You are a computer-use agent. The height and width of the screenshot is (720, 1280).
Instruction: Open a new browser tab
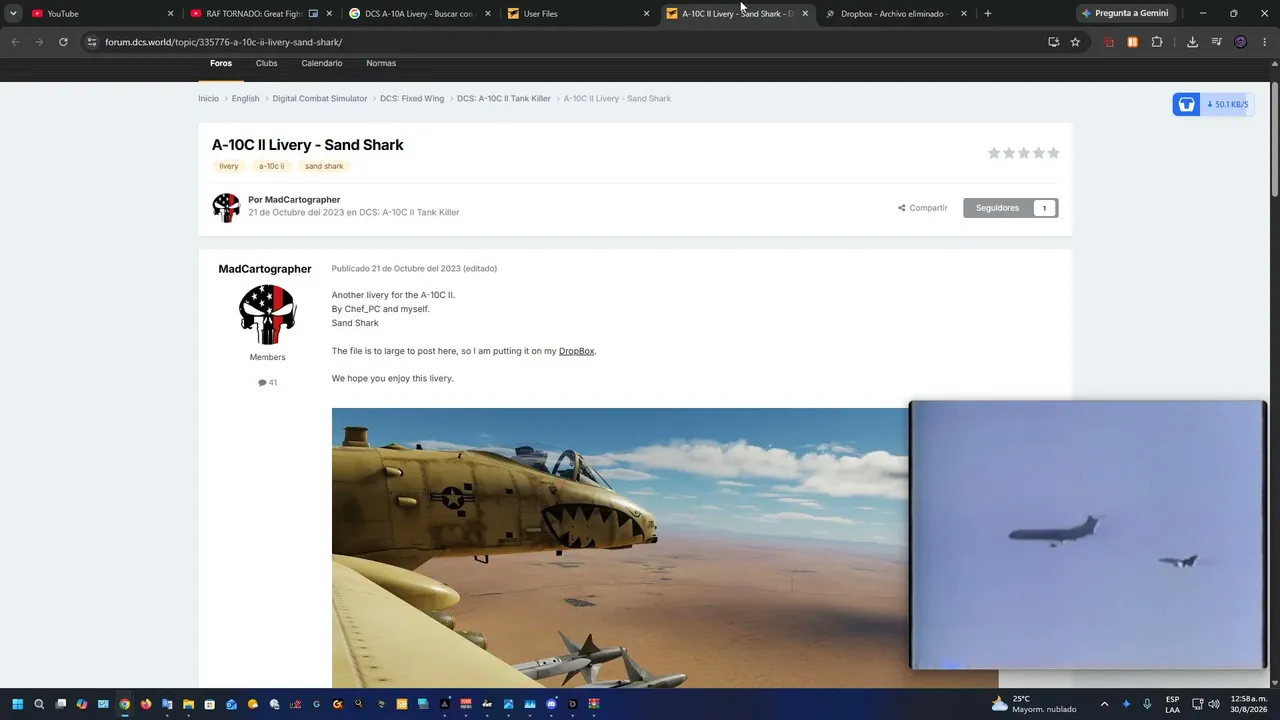988,14
